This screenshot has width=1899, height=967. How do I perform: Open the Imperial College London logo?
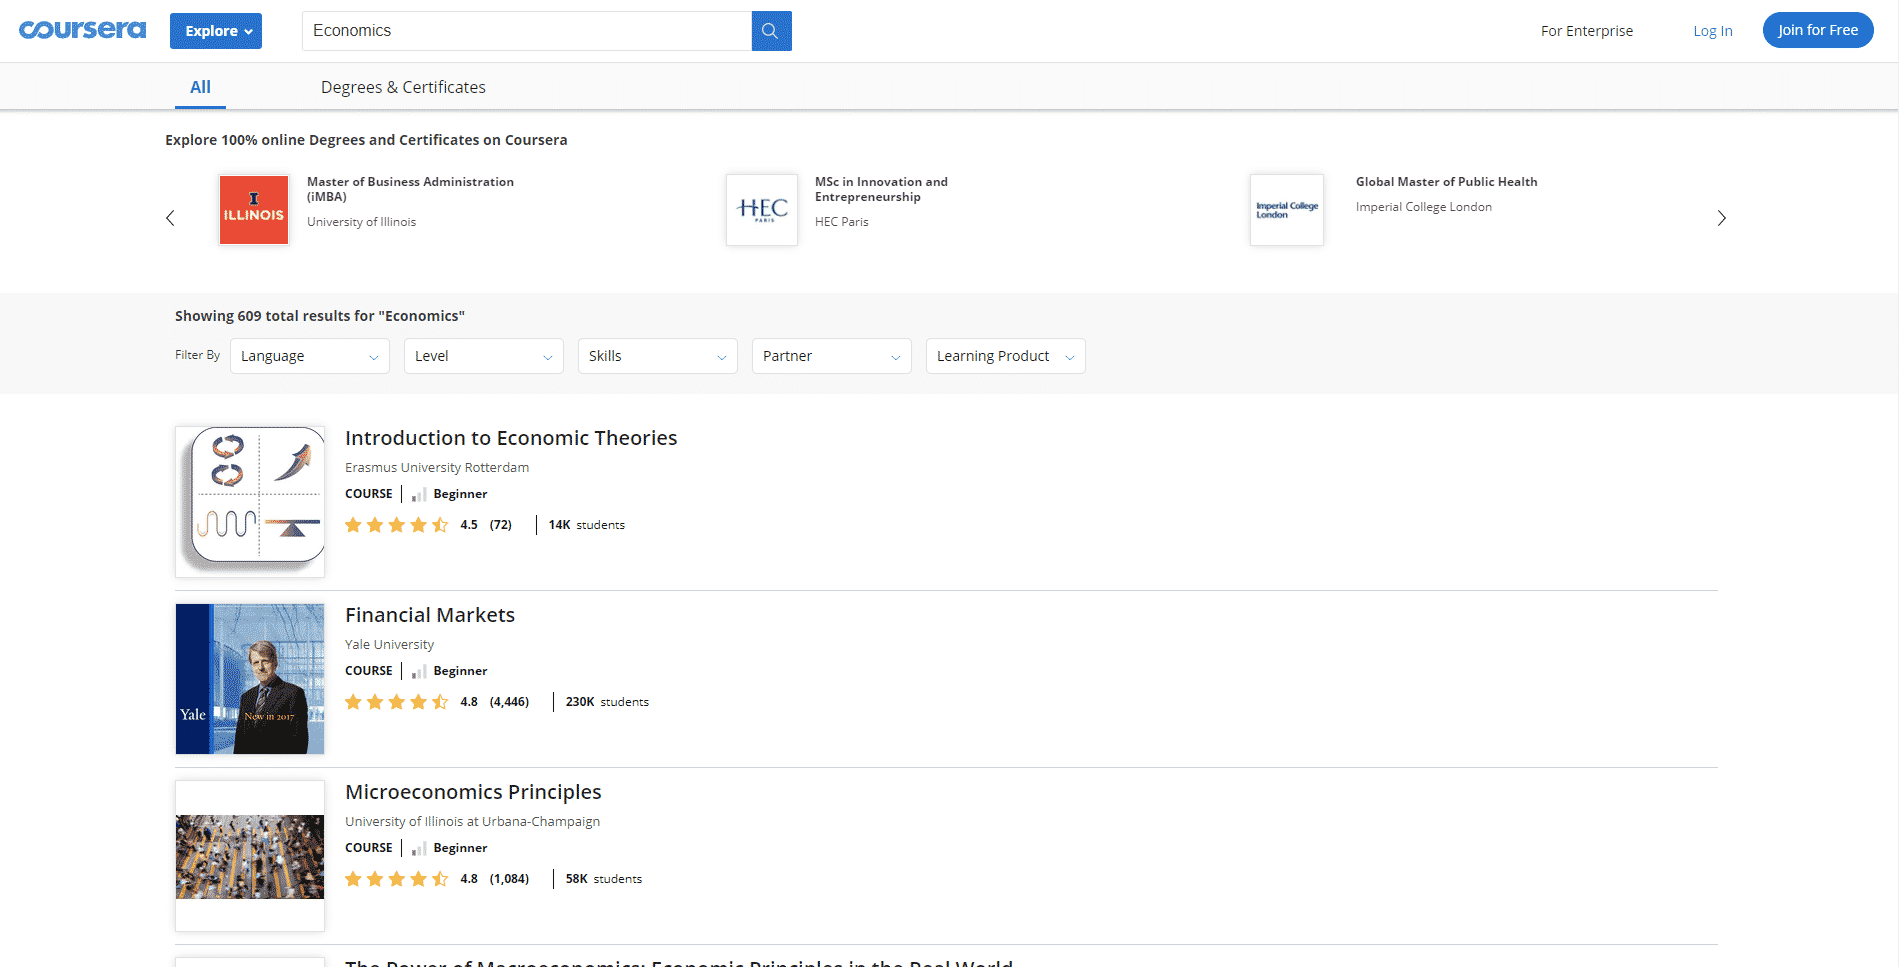(1287, 210)
